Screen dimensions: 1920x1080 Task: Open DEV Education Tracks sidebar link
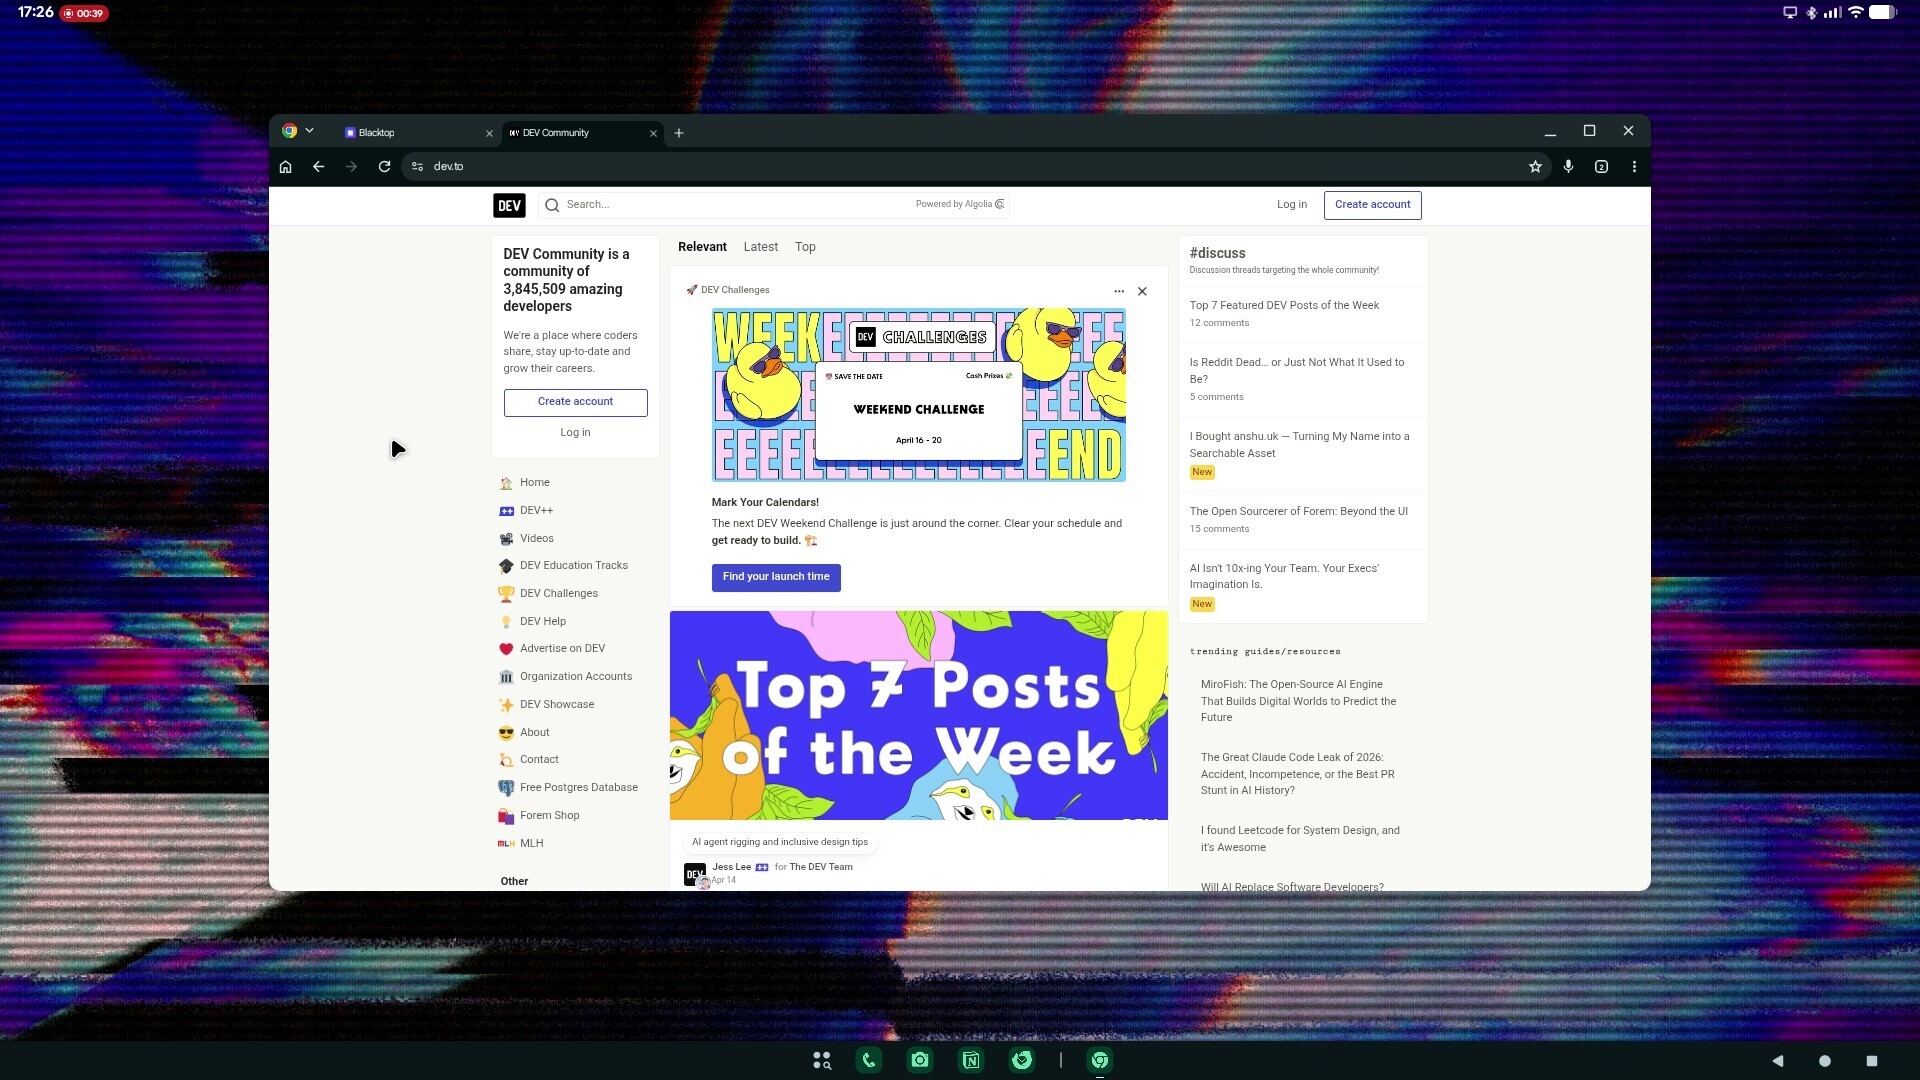click(x=575, y=566)
